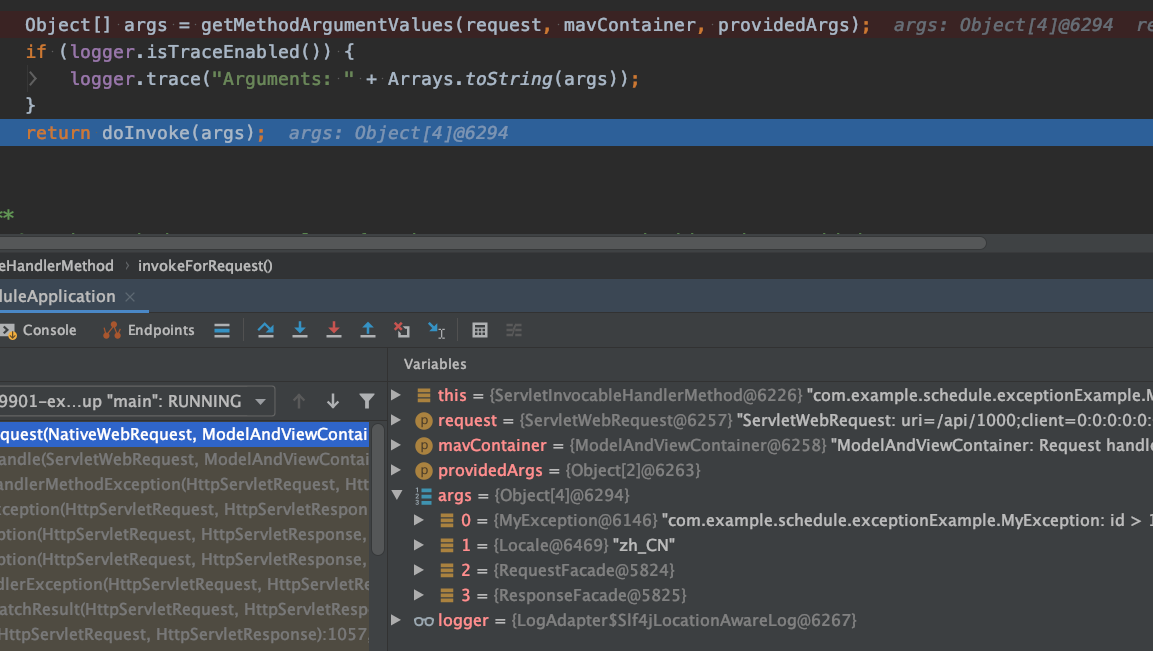Click the Step Into debugger icon
1153x651 pixels.
click(x=299, y=330)
